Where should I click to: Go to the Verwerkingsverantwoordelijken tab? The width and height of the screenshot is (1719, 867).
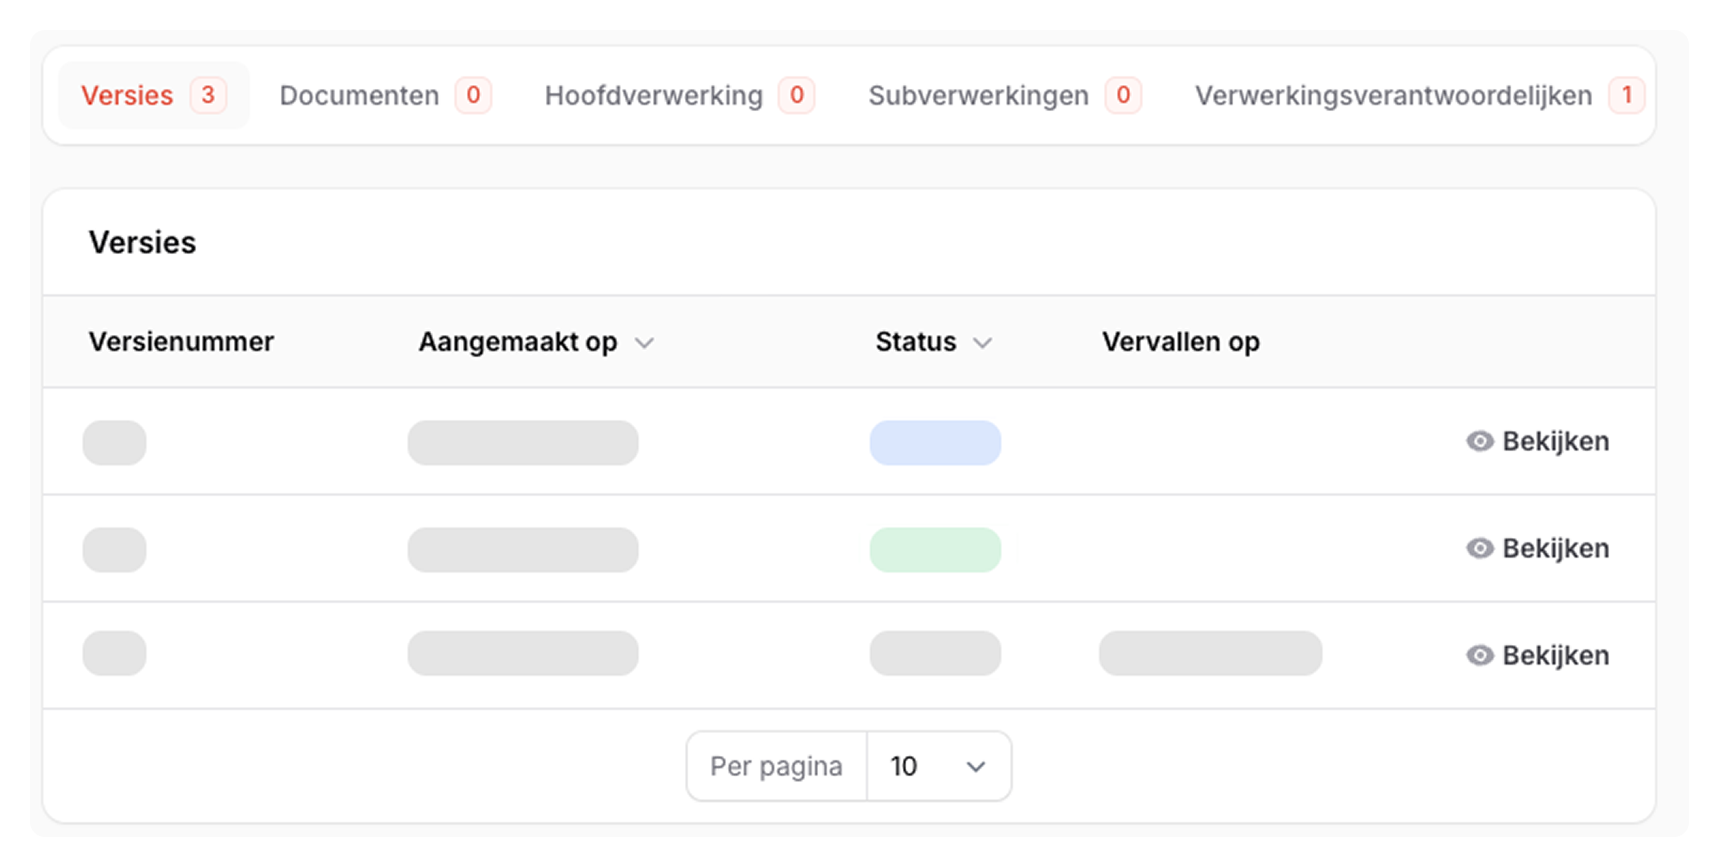(x=1393, y=96)
